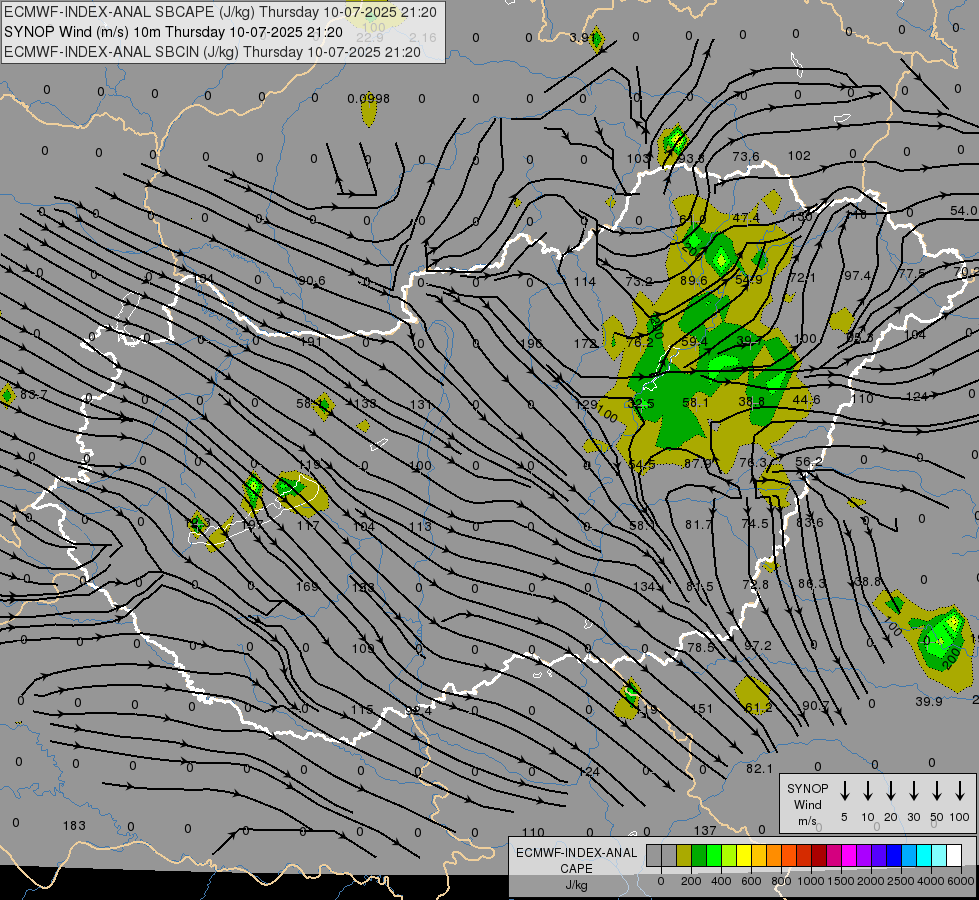Click the '82.1' grid value
This screenshot has width=979, height=900.
759,769
